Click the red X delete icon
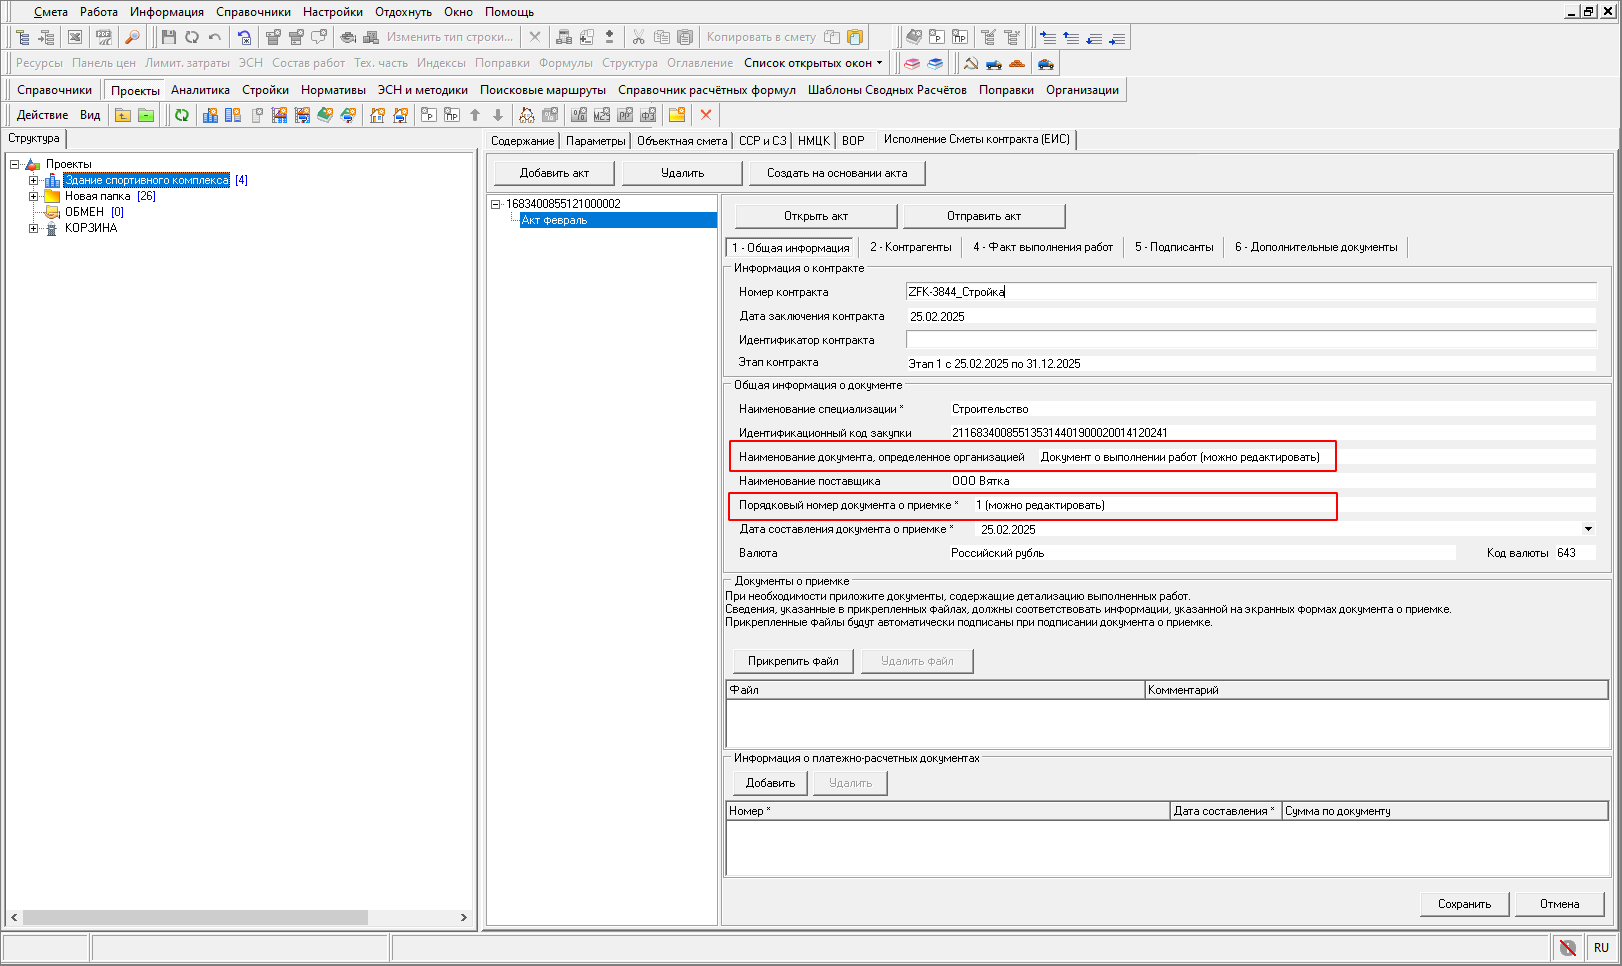 click(706, 115)
